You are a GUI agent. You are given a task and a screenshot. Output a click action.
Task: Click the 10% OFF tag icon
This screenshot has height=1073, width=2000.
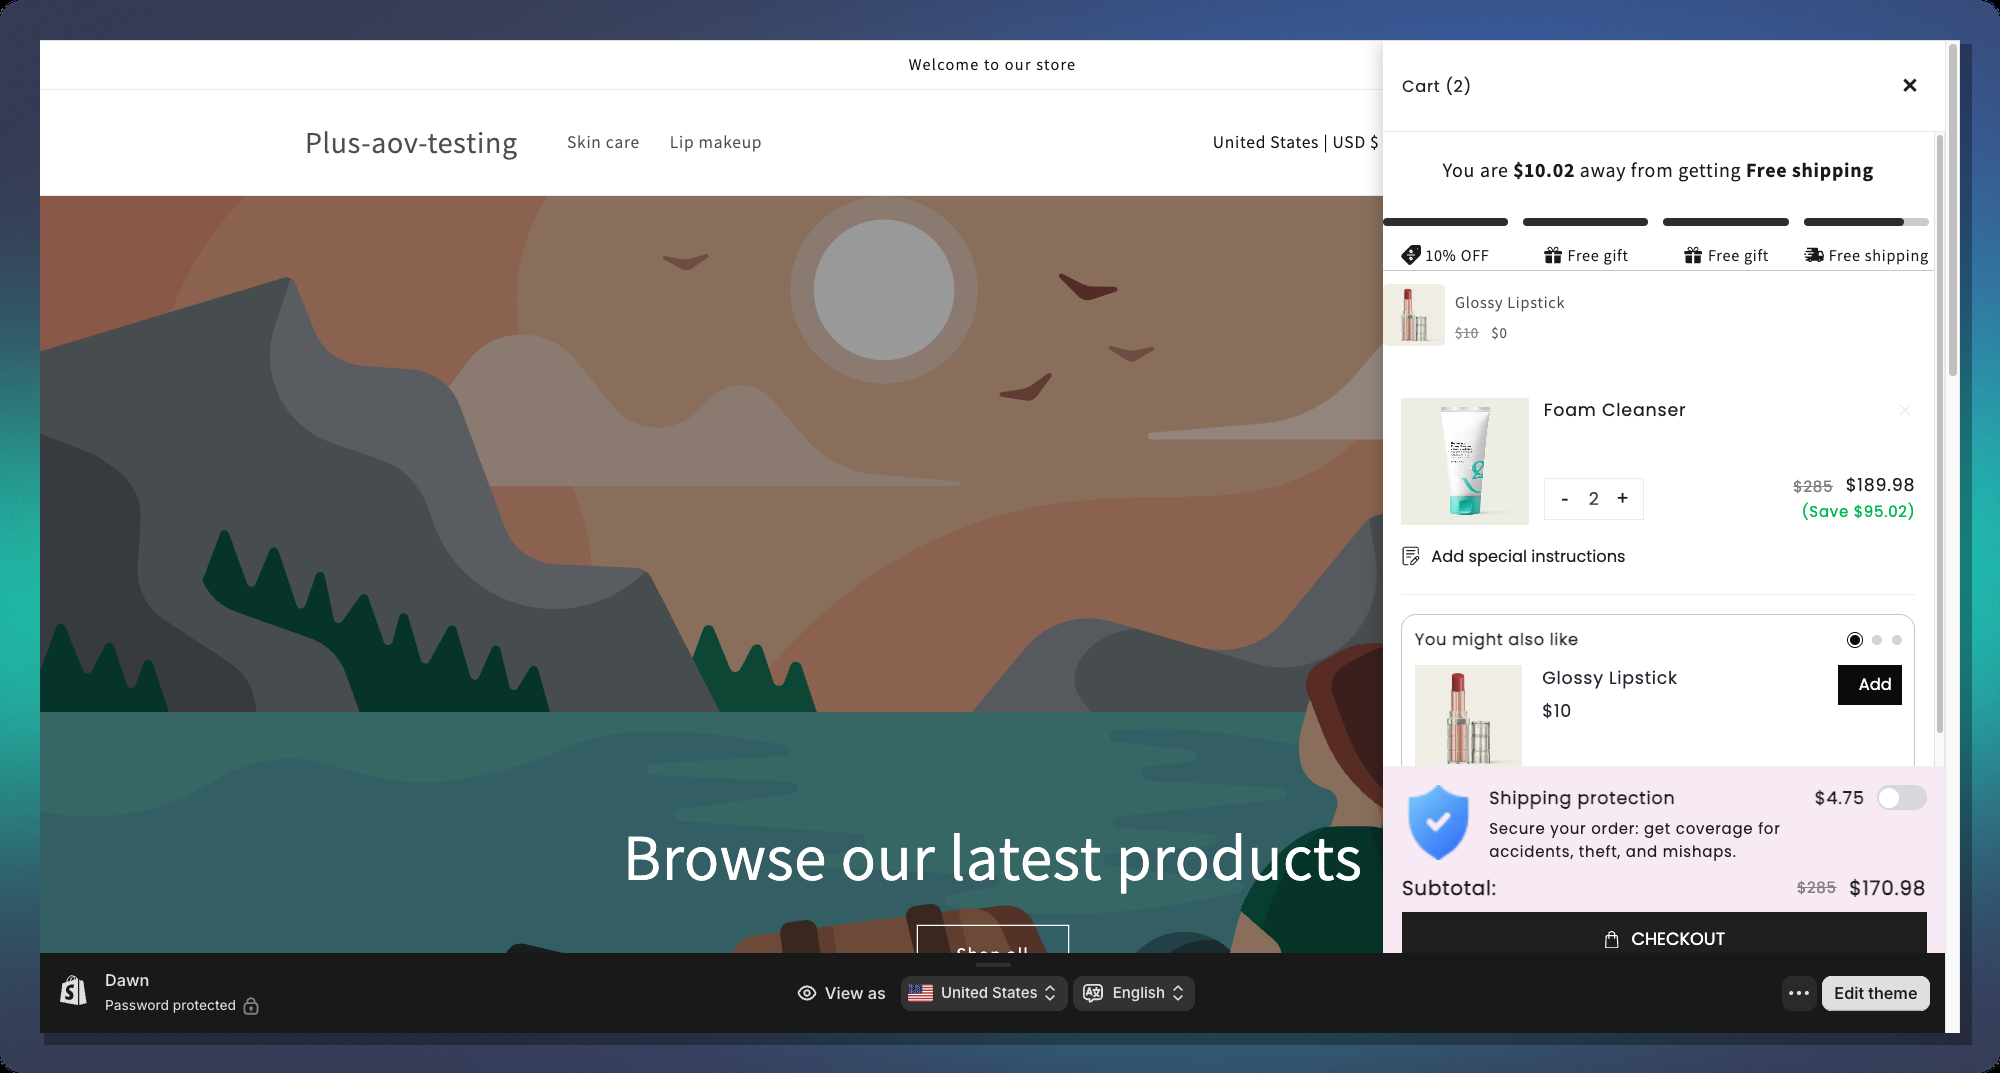click(x=1410, y=255)
